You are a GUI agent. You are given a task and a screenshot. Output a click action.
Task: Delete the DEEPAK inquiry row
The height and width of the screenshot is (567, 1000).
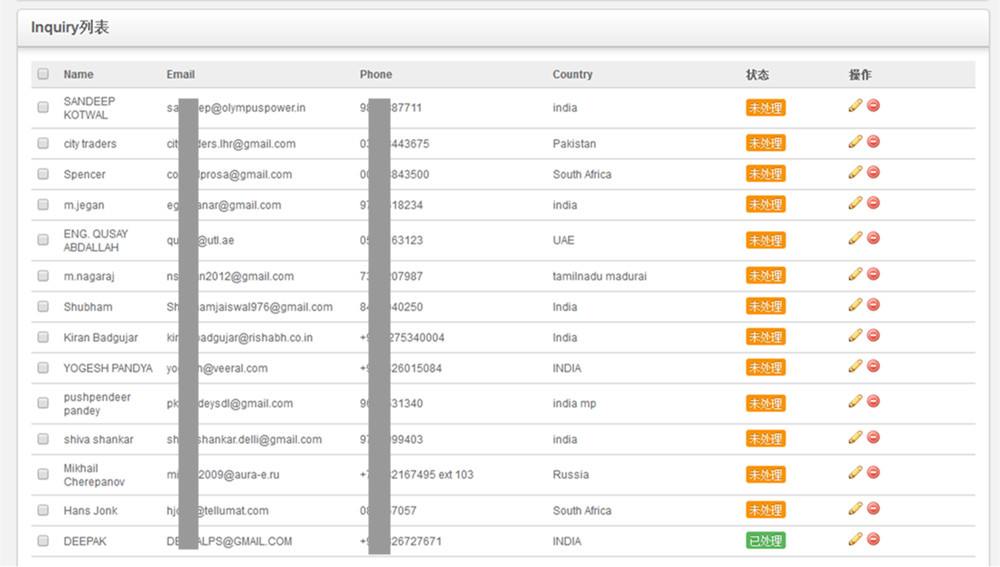pyautogui.click(x=873, y=539)
